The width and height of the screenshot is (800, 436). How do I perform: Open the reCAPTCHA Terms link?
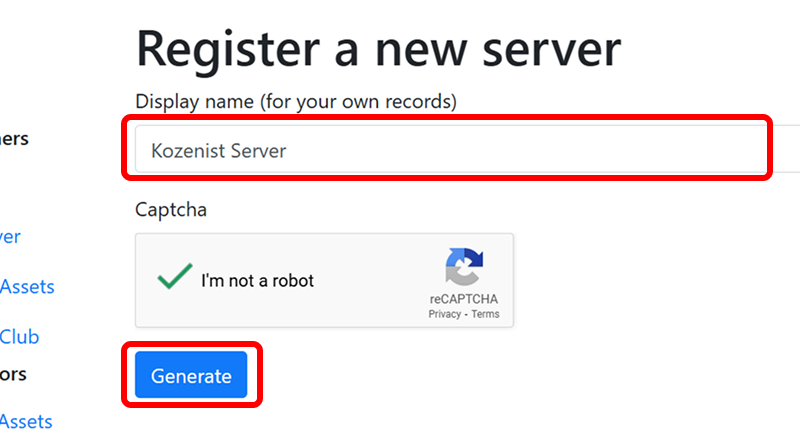click(x=485, y=314)
